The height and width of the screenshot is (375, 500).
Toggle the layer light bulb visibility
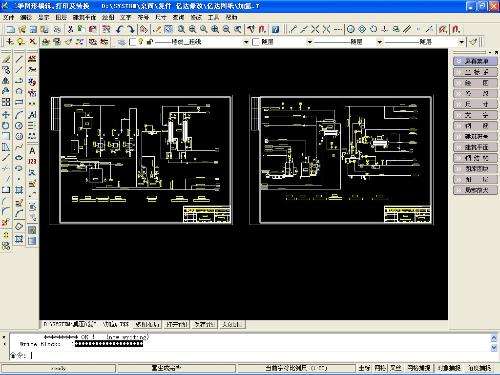[x=141, y=42]
